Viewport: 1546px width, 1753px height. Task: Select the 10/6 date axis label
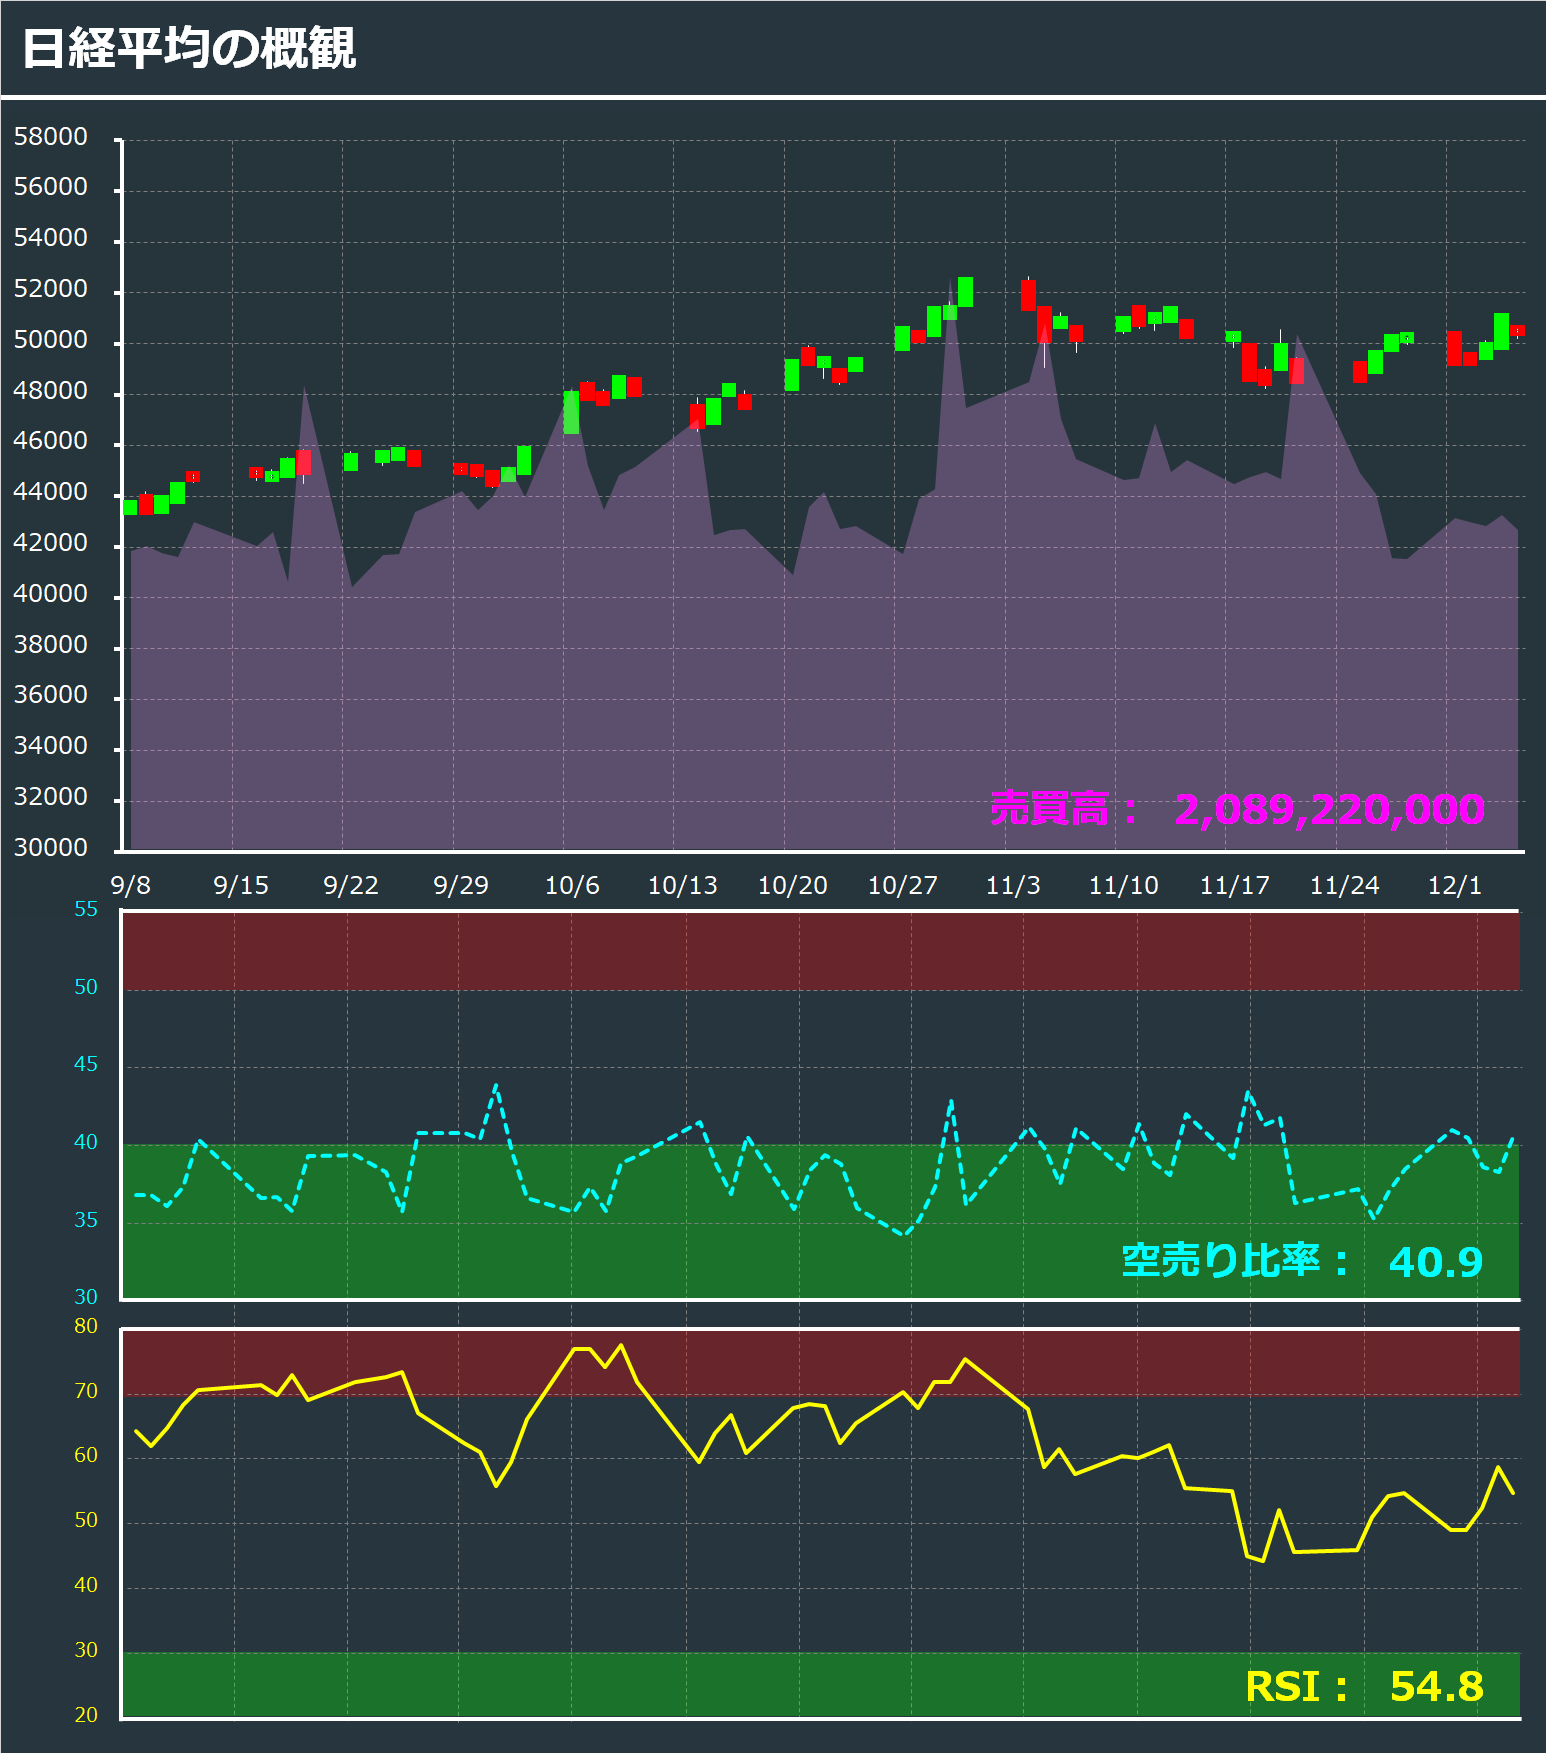(572, 885)
